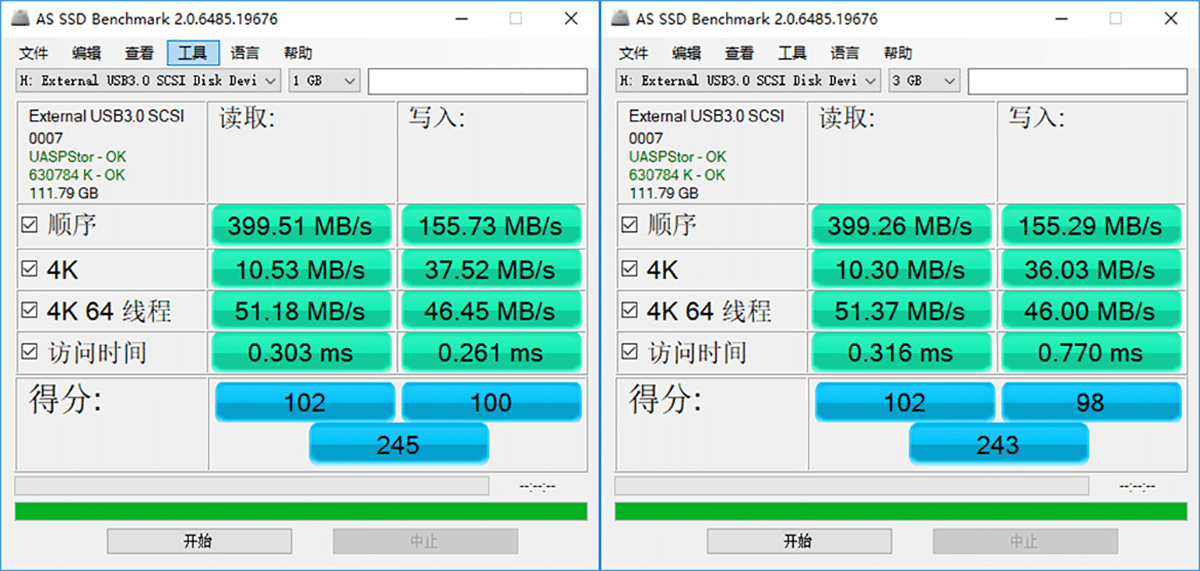
Task: Click the AS SSD app icon in right window title bar
Action: pyautogui.click(x=621, y=18)
